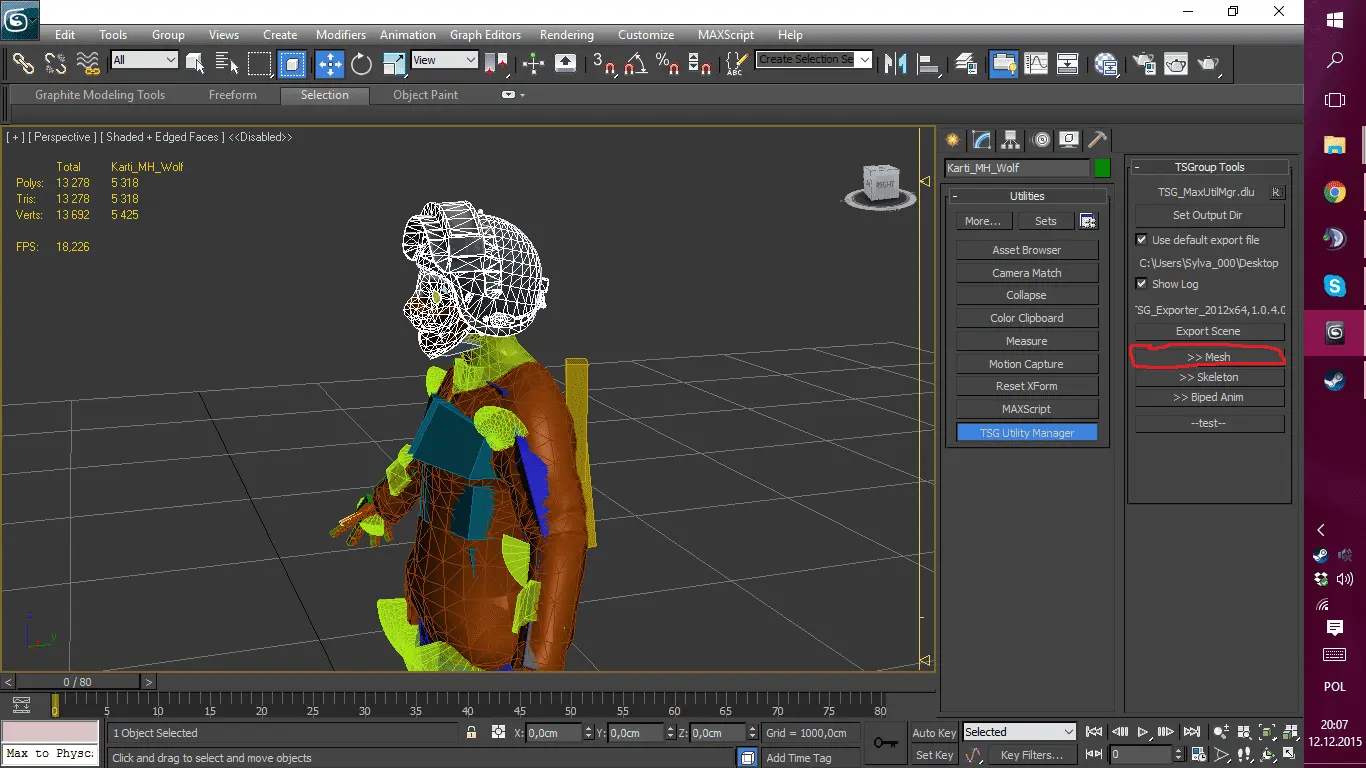Open Rendered Frame Window icon

[x=1177, y=64]
